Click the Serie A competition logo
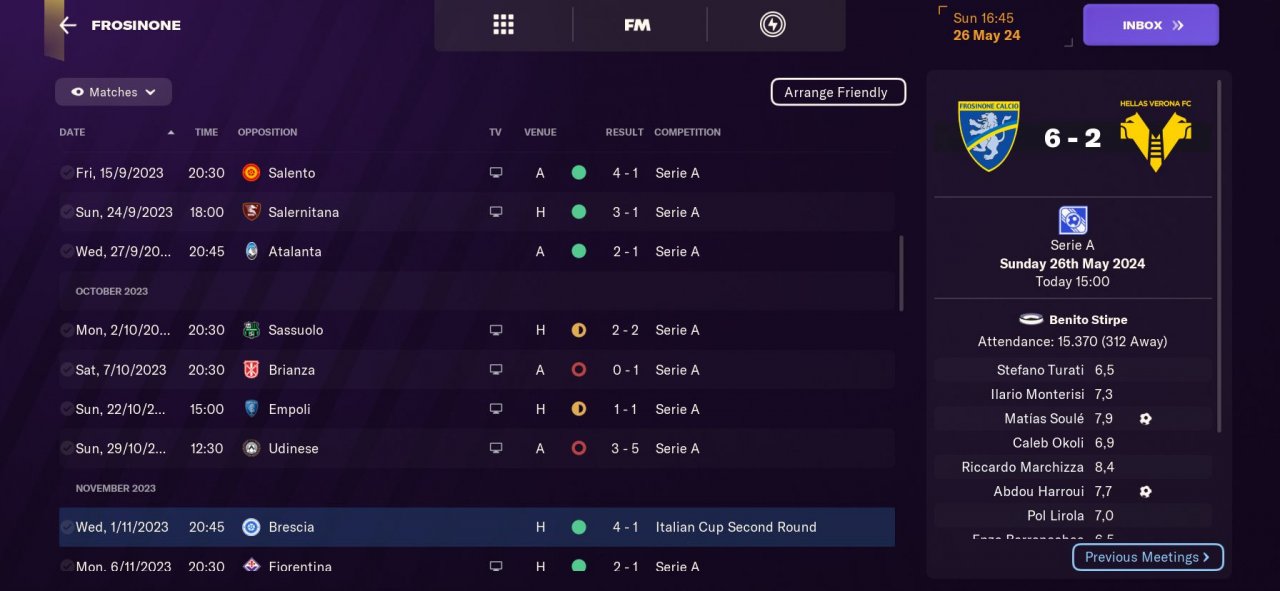The image size is (1280, 591). (1072, 220)
